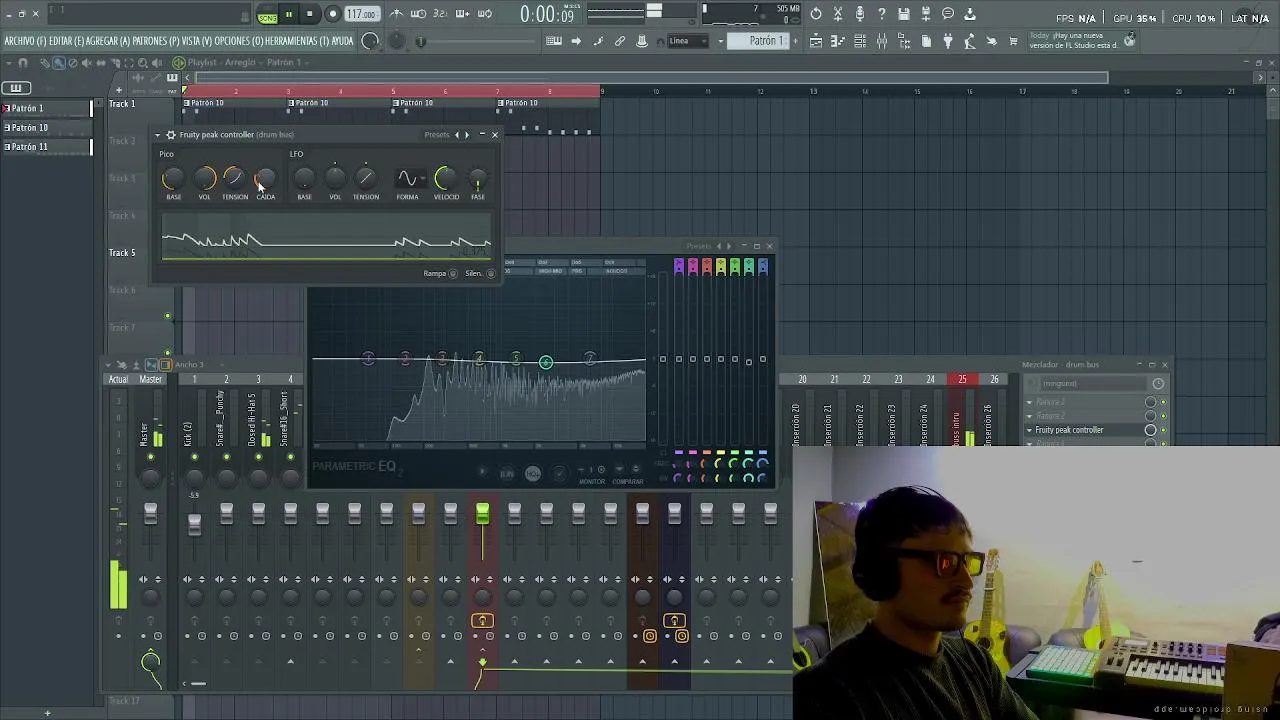
Task: Open the PATRONES menu
Action: [x=156, y=41]
